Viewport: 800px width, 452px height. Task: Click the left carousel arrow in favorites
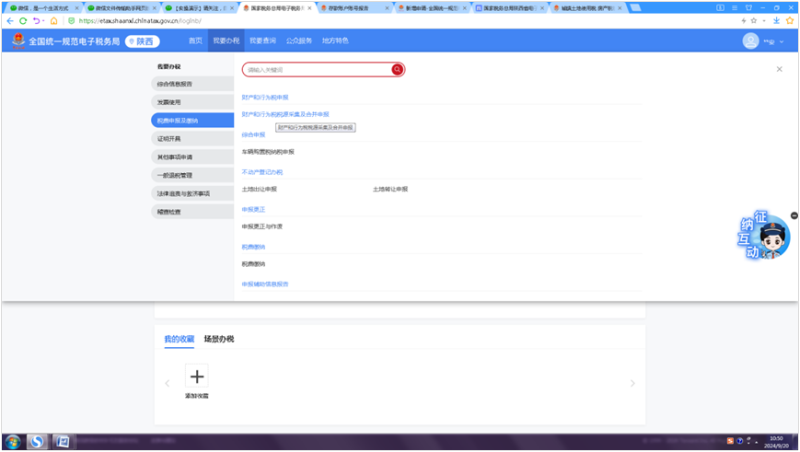tap(167, 383)
